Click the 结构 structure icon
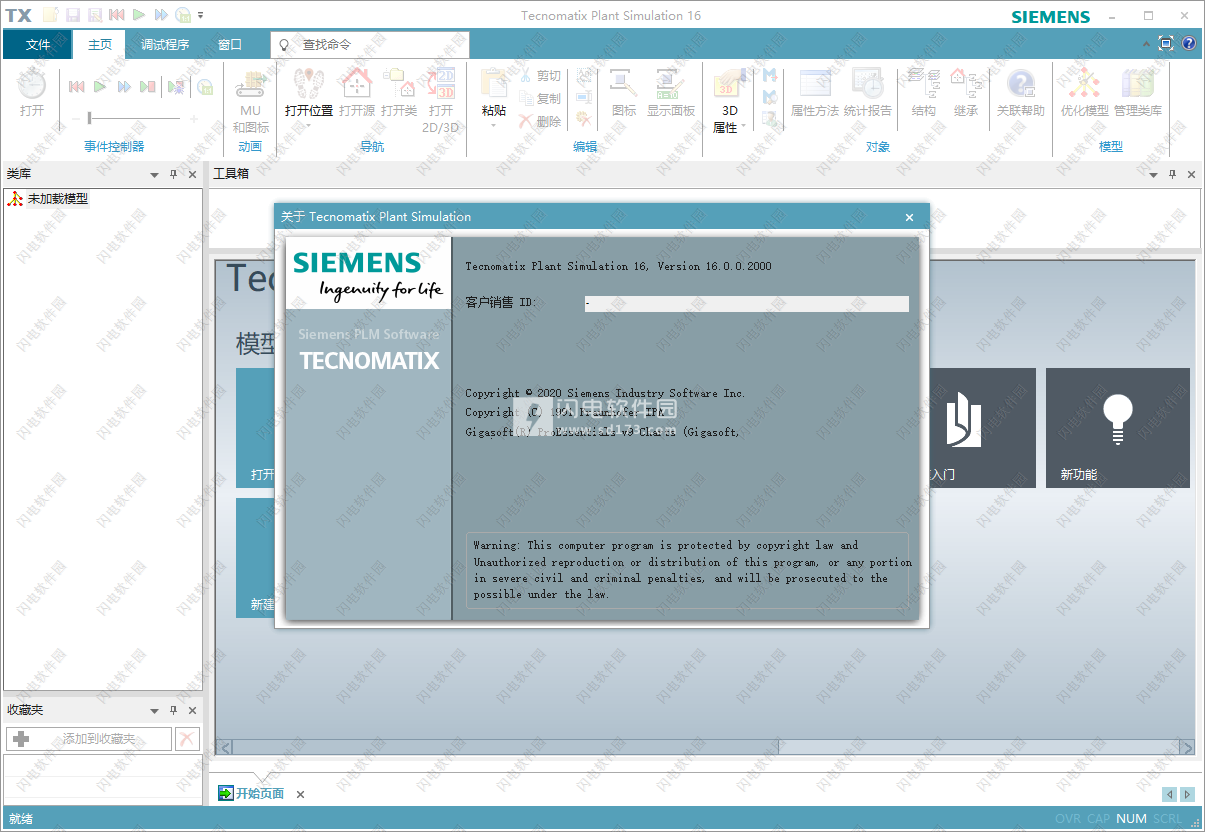The height and width of the screenshot is (832, 1205). point(924,85)
